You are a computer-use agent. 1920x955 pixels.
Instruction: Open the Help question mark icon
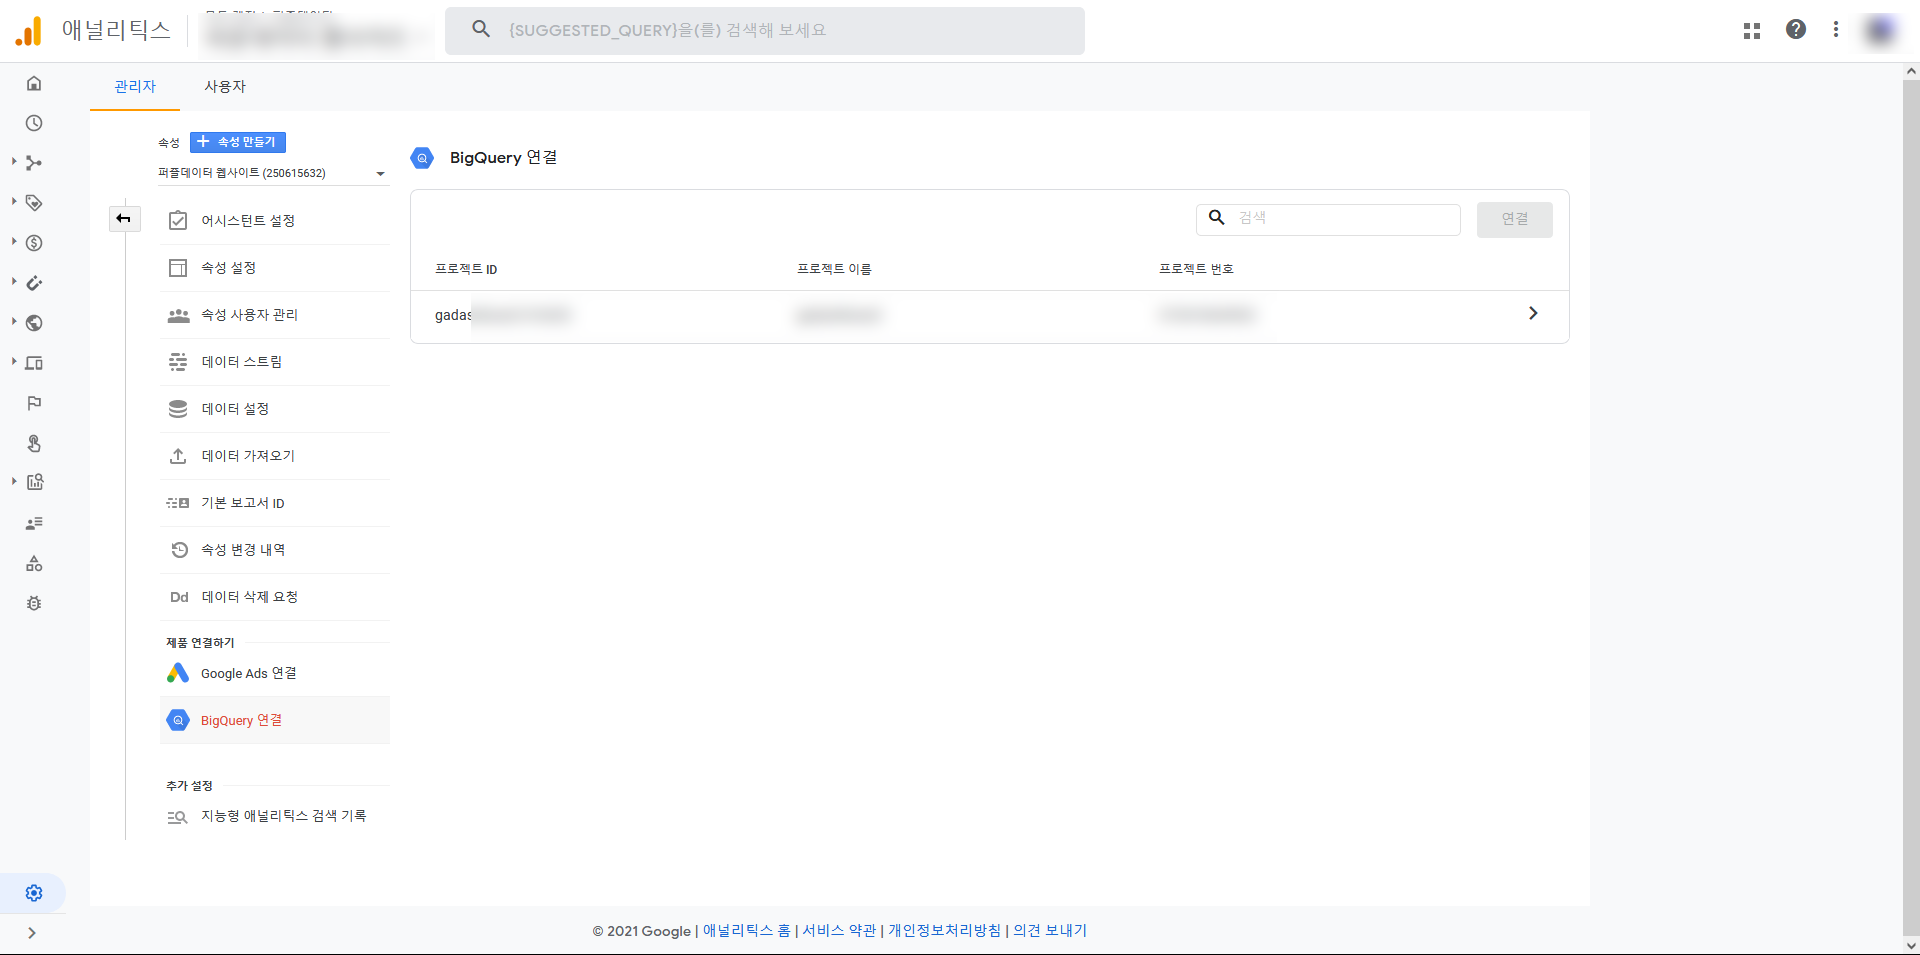(x=1796, y=30)
